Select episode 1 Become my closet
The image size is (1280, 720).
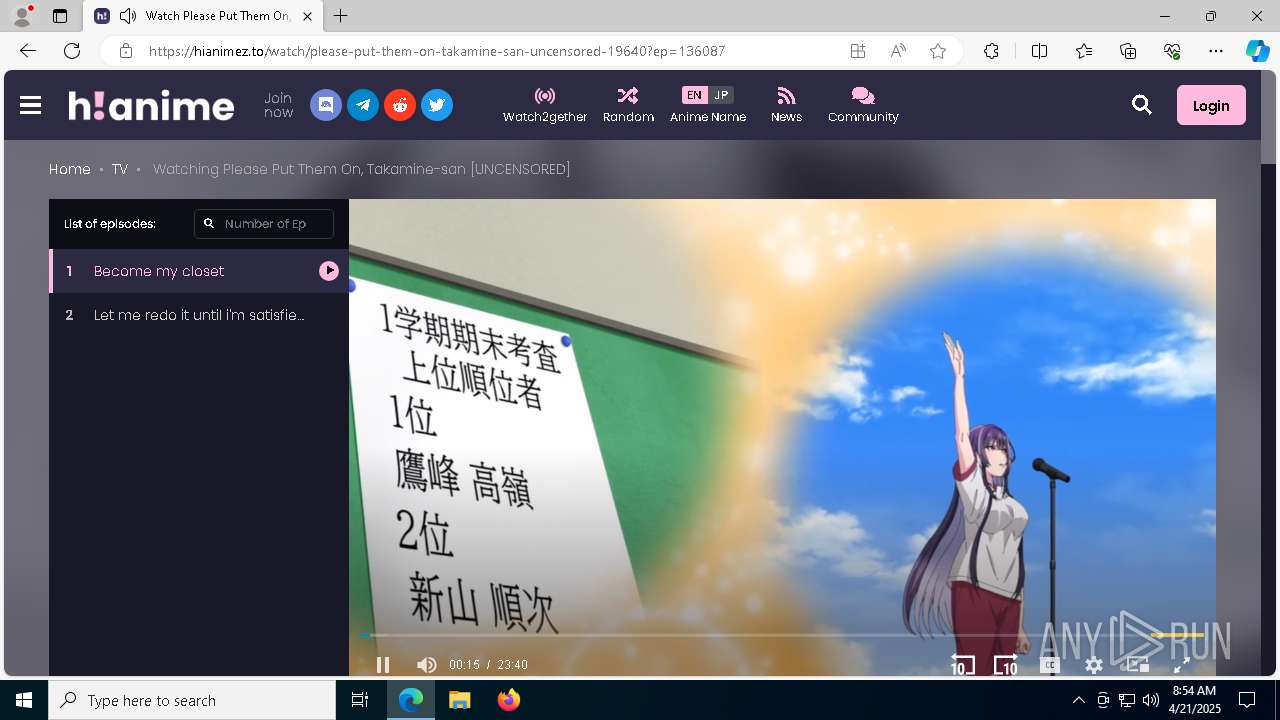(x=199, y=271)
